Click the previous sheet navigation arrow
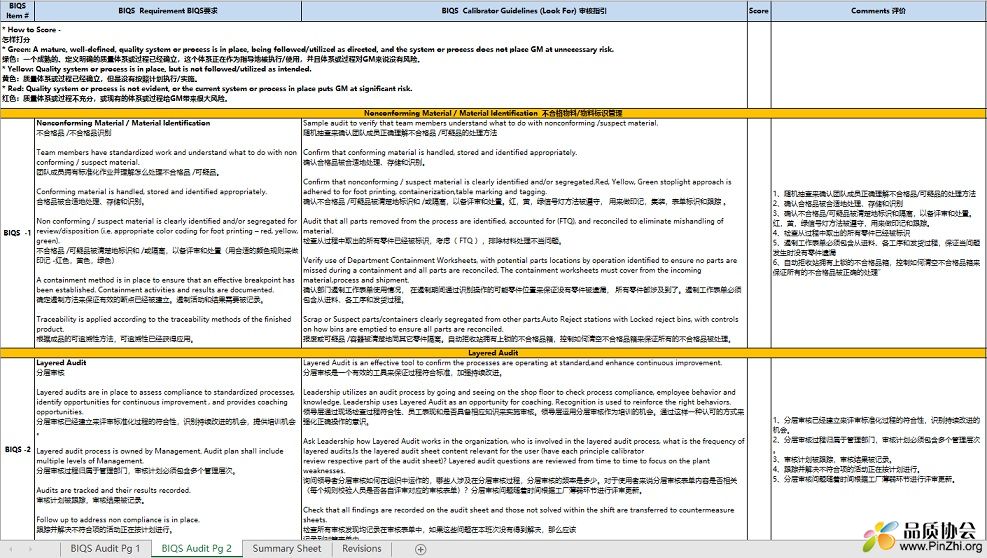Viewport: 987px width, 558px height. 11,549
